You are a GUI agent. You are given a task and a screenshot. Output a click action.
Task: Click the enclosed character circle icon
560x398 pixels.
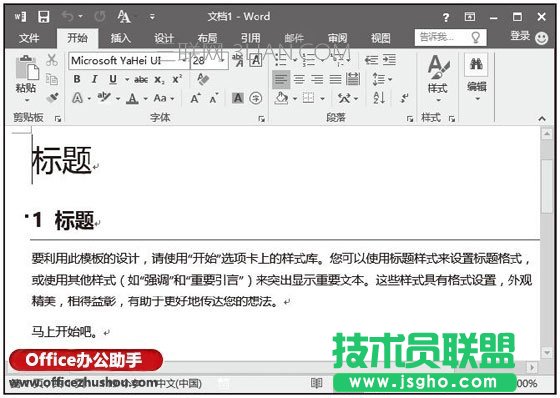256,98
